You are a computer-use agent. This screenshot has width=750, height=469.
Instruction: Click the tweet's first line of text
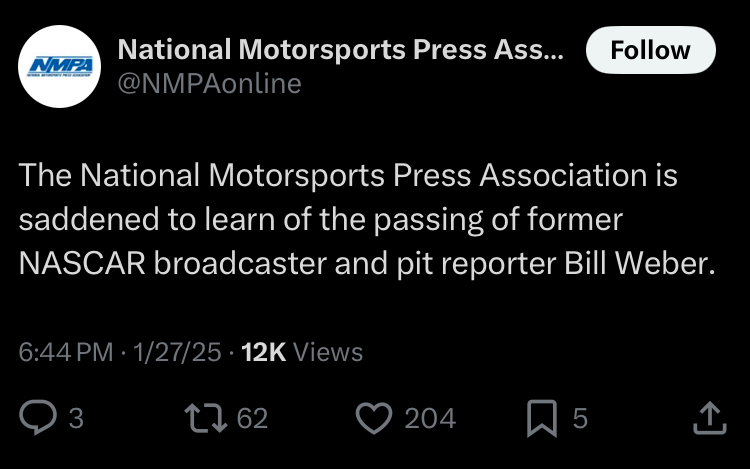(x=348, y=177)
